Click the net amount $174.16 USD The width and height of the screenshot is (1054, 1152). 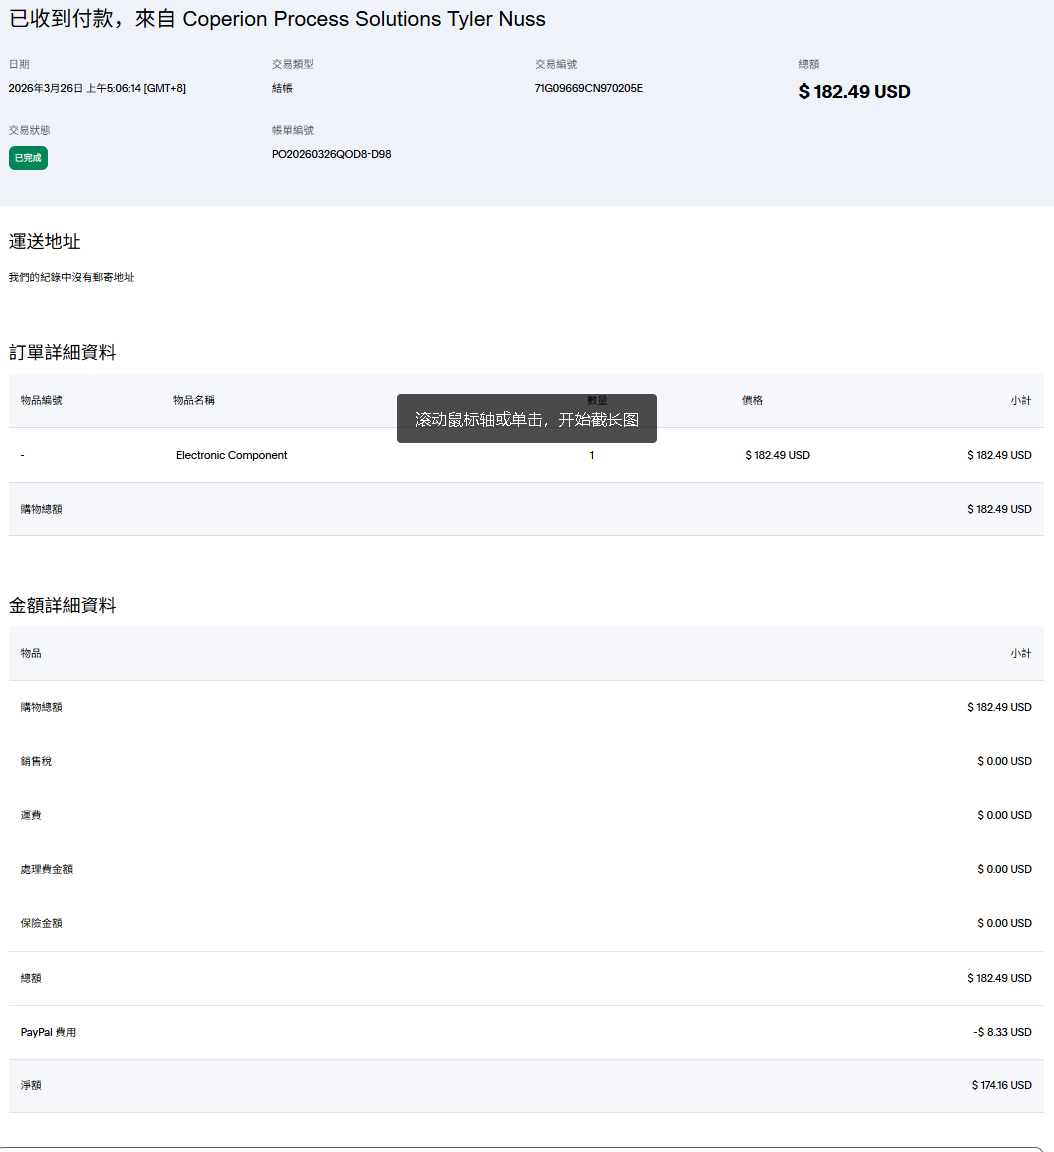click(x=1001, y=1085)
